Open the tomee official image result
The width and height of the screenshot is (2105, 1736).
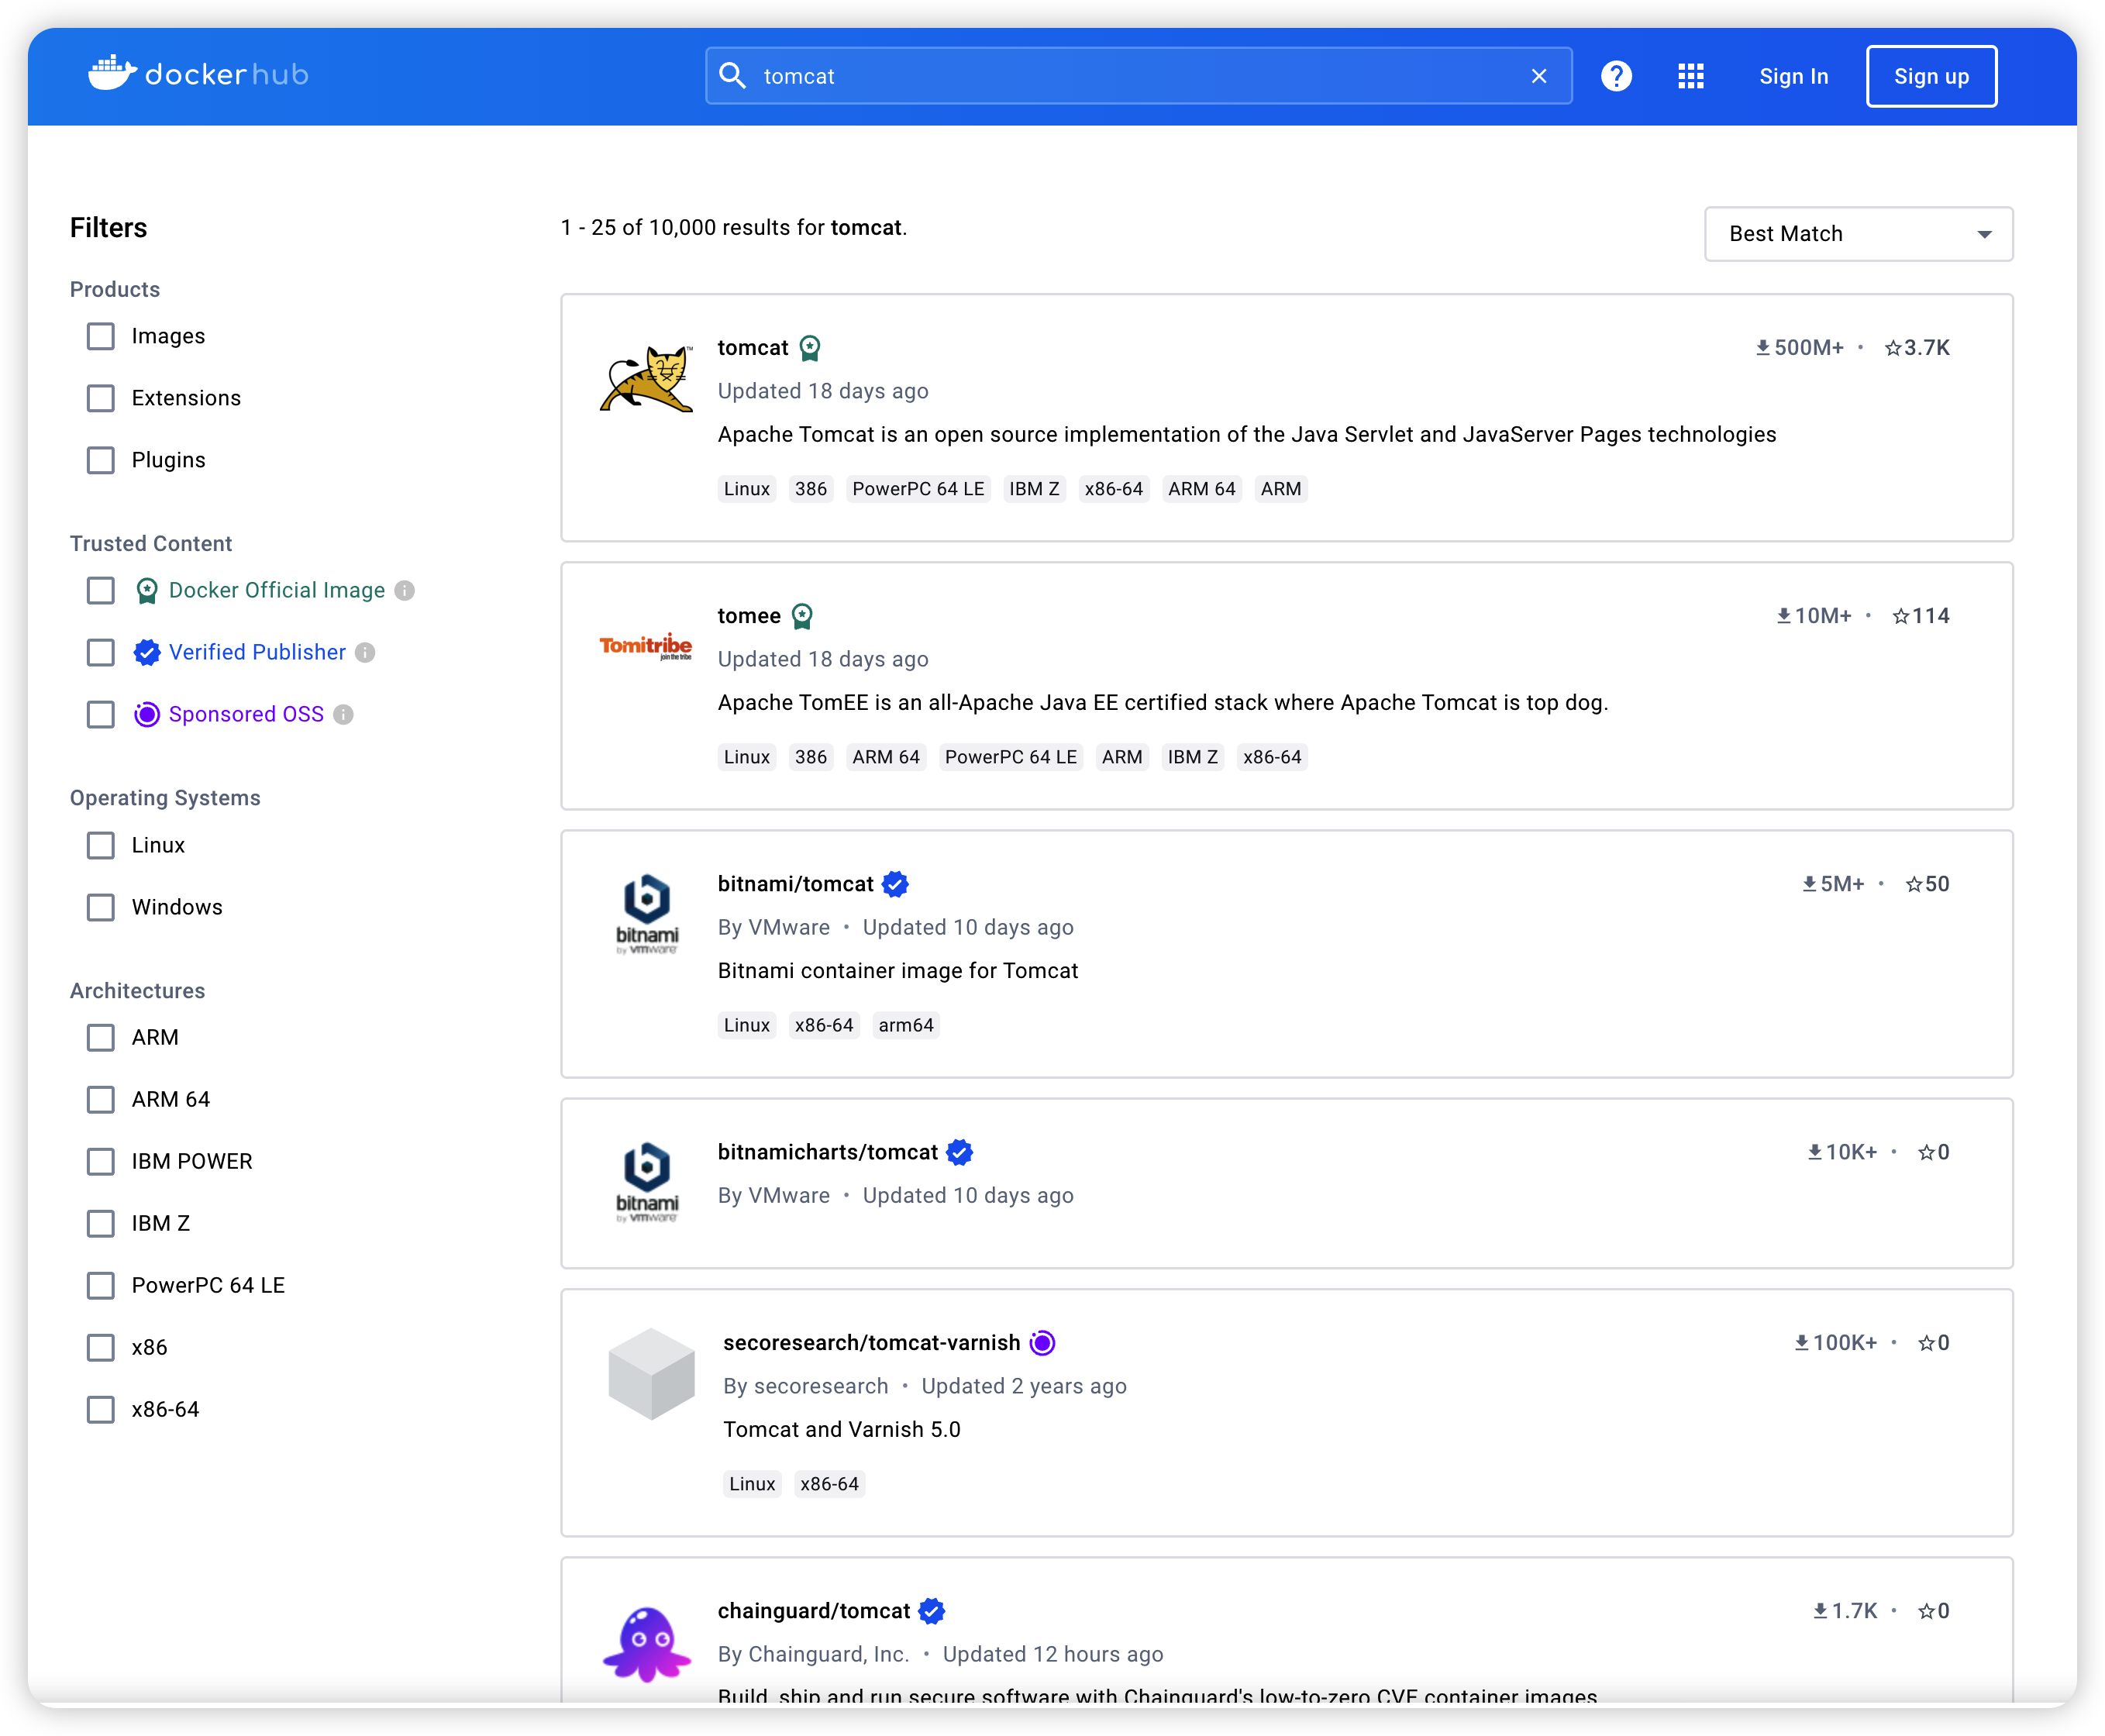[748, 616]
